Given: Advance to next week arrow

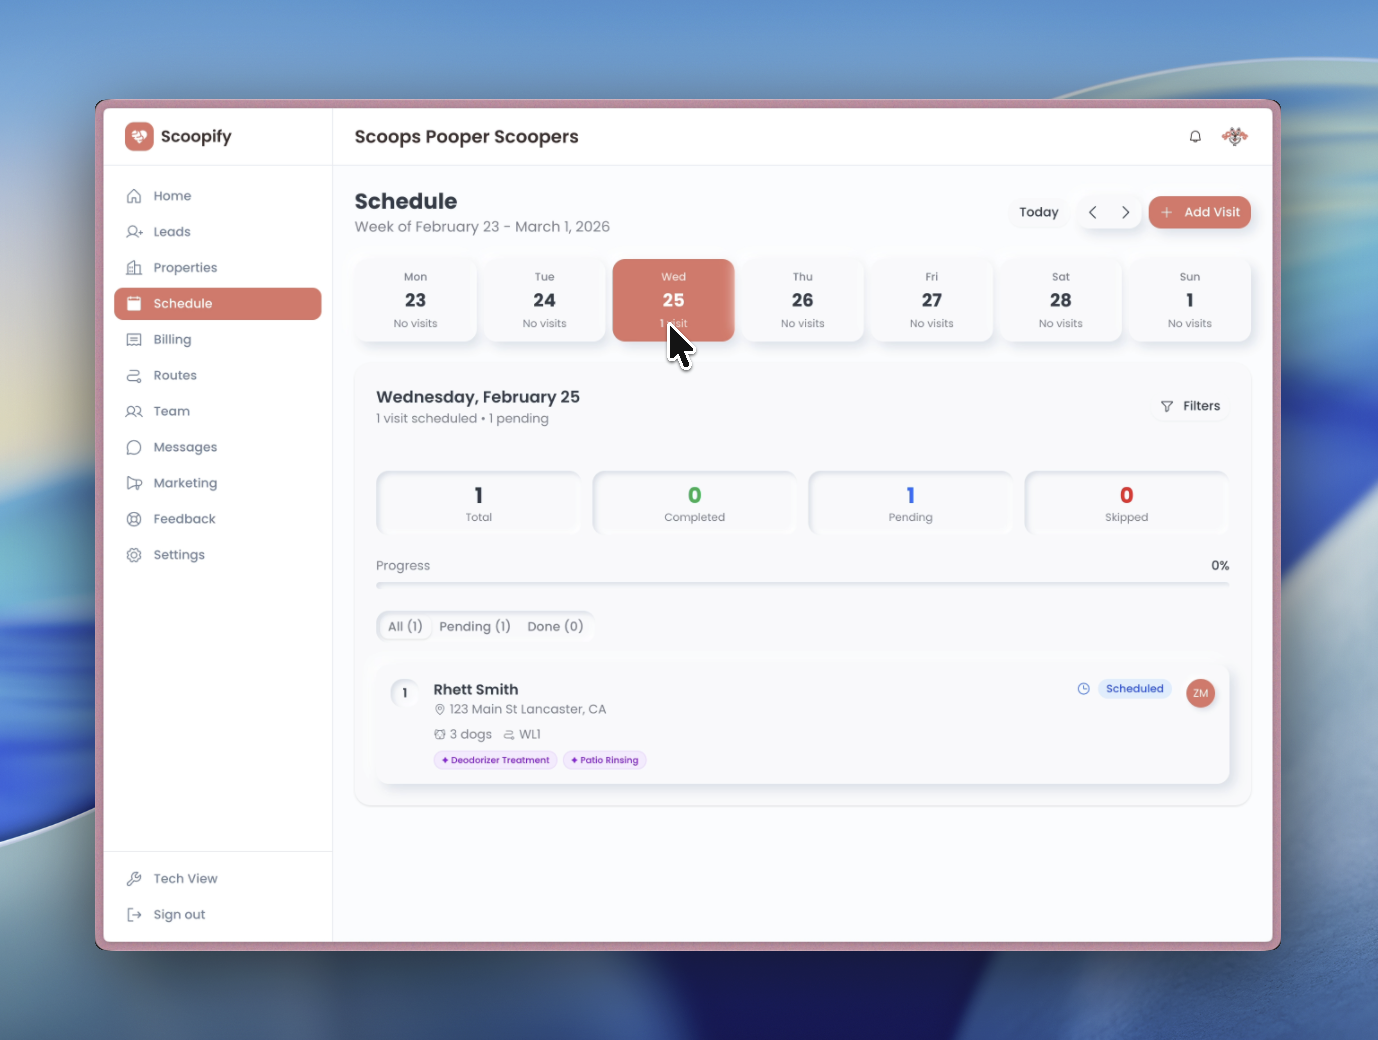Looking at the screenshot, I should (x=1126, y=212).
